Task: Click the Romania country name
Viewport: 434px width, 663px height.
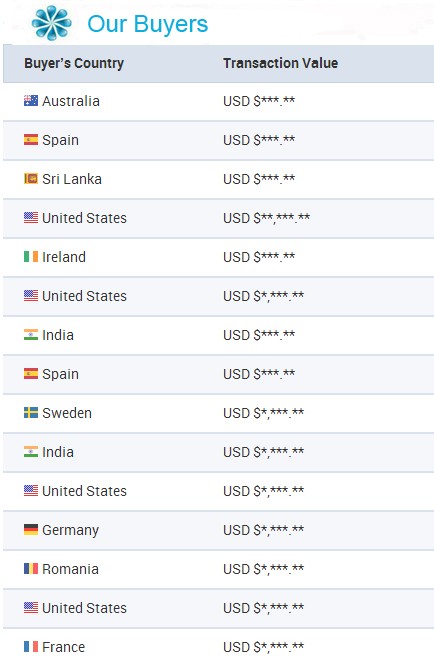Action: tap(70, 569)
